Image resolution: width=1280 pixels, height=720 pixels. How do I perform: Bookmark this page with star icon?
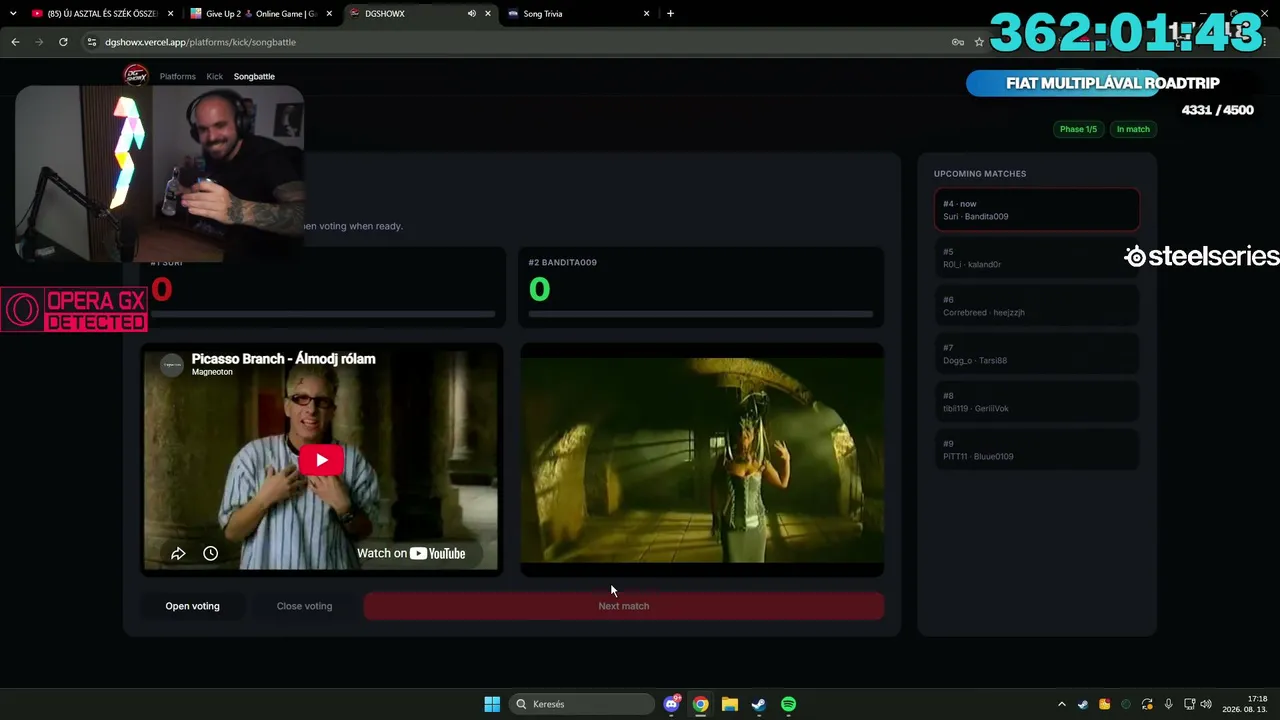(979, 42)
